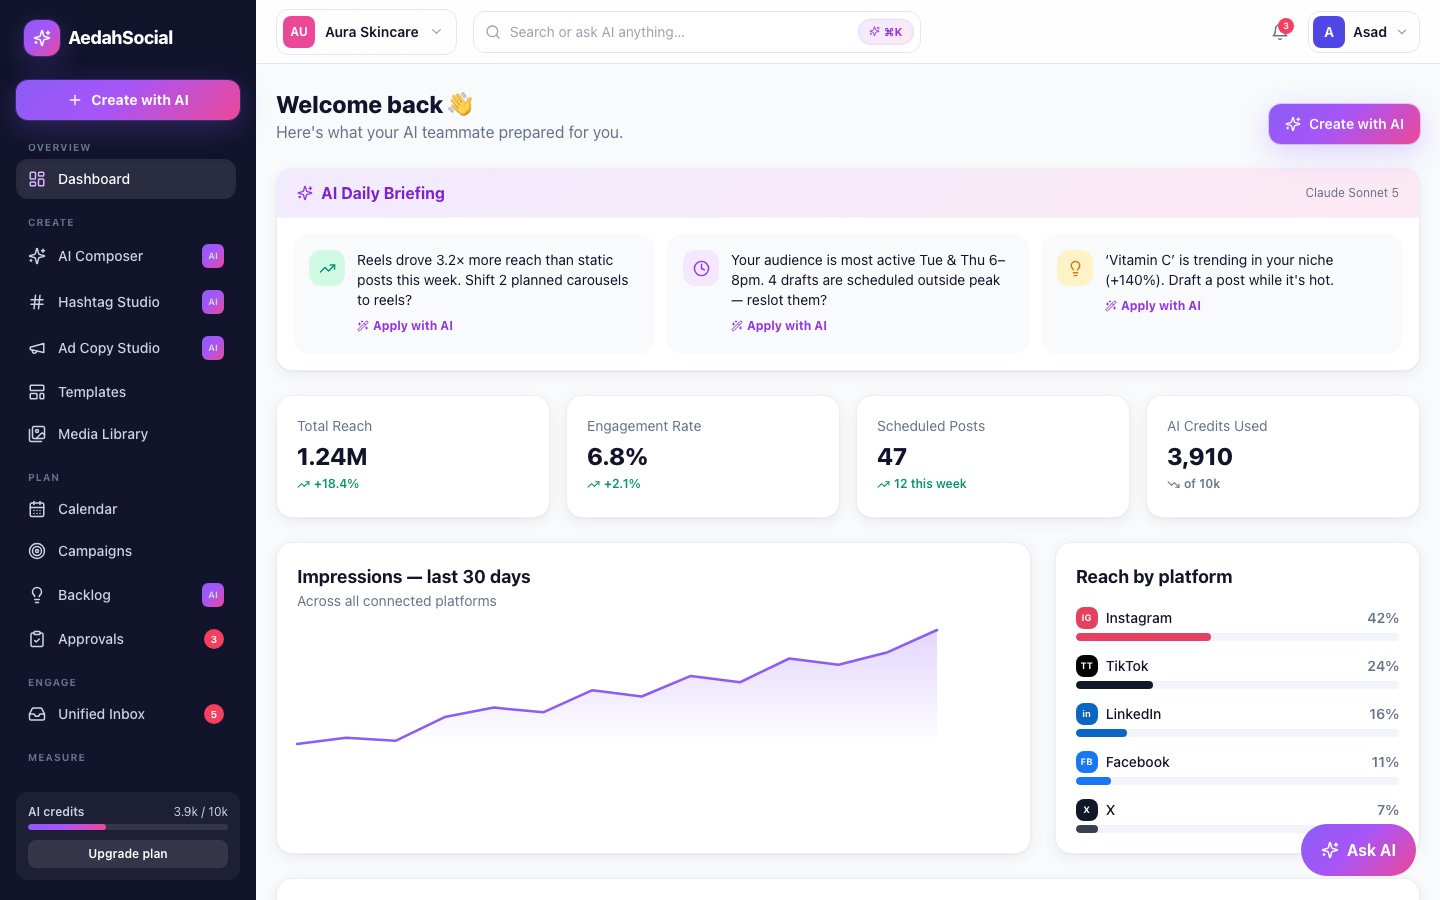1440x900 pixels.
Task: Click the header Create with AI button
Action: (1344, 124)
